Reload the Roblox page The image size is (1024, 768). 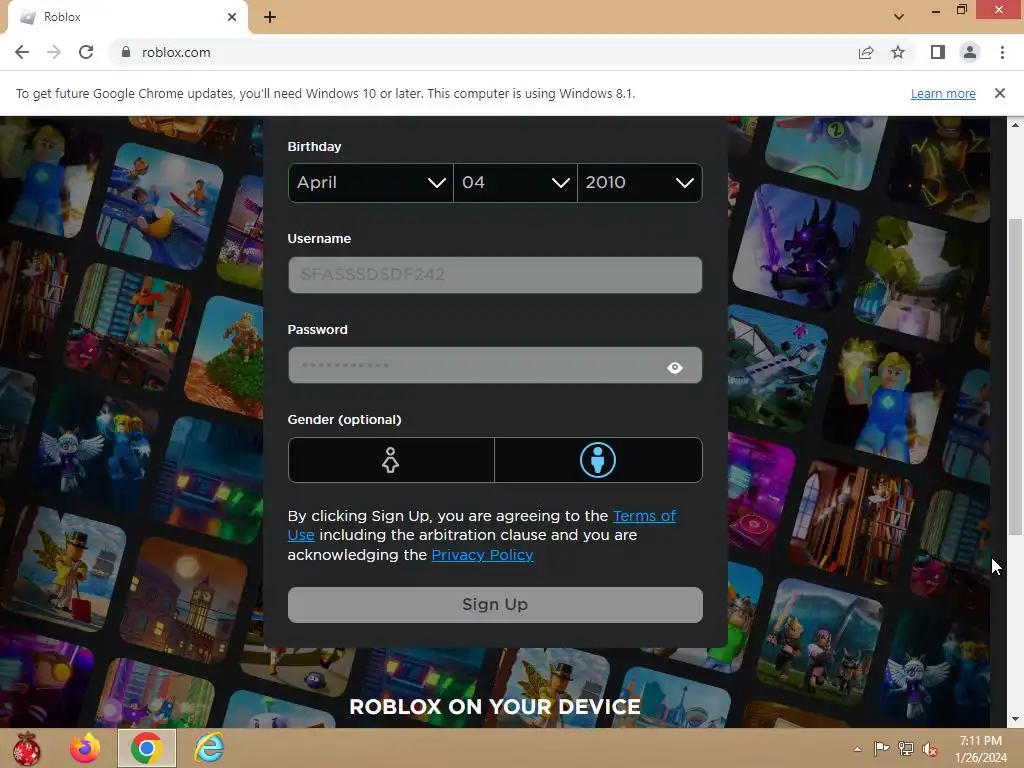point(86,52)
